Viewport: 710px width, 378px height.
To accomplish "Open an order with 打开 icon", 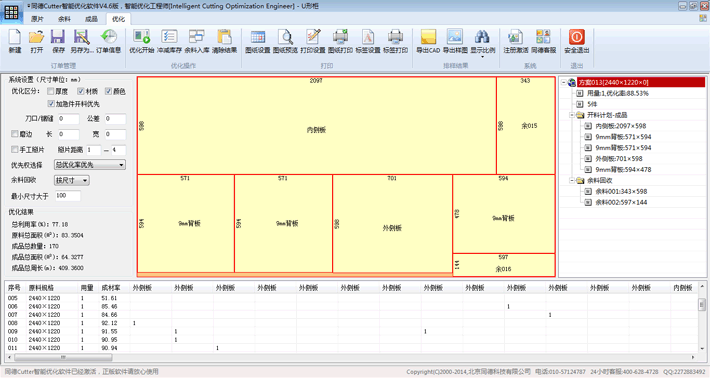I will click(x=37, y=41).
